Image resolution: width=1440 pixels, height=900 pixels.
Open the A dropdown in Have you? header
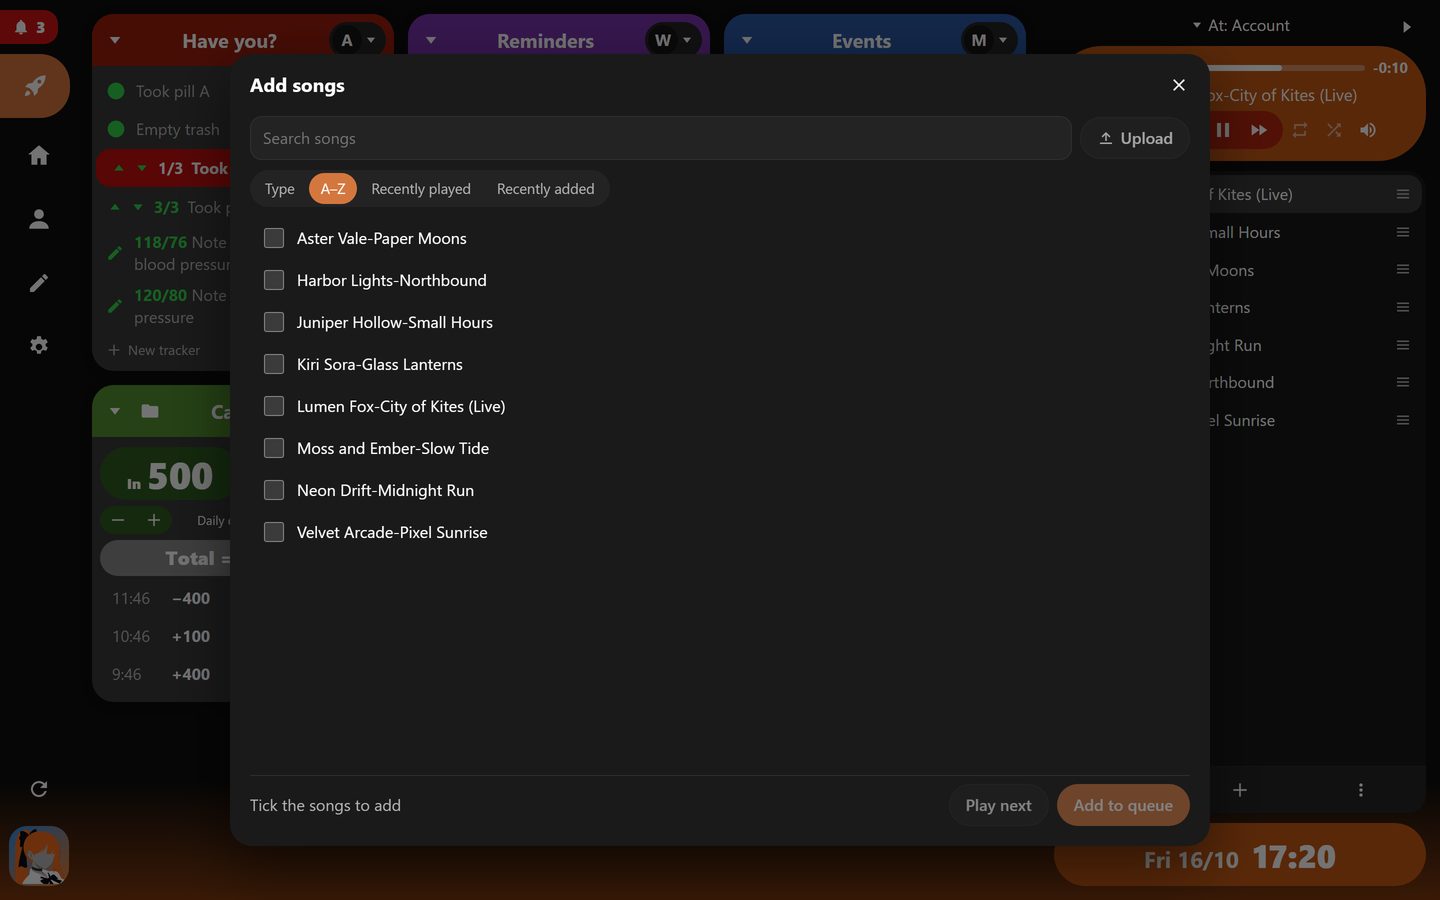click(x=357, y=40)
